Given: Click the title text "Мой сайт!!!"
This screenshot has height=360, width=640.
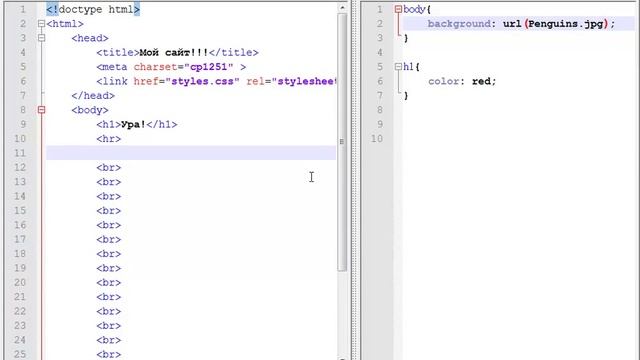Looking at the screenshot, I should (x=174, y=53).
